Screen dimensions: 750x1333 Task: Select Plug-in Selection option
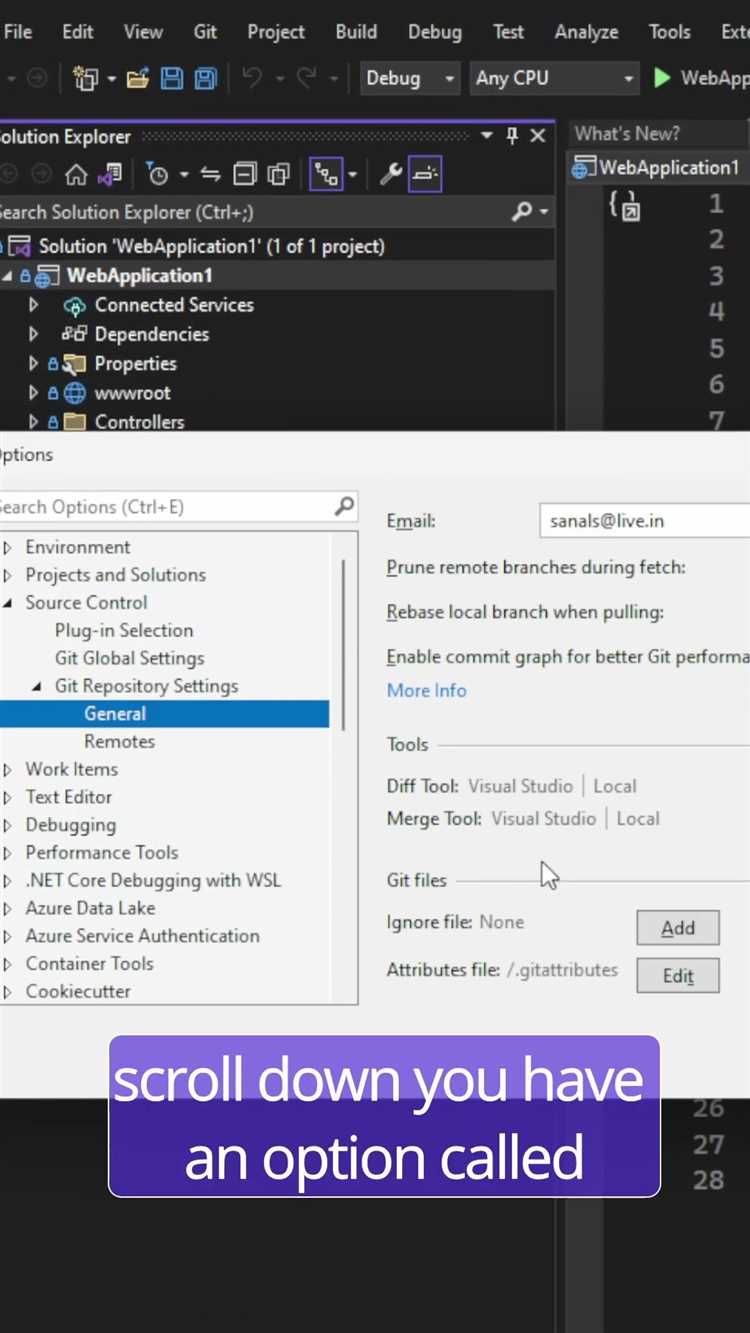coord(124,630)
